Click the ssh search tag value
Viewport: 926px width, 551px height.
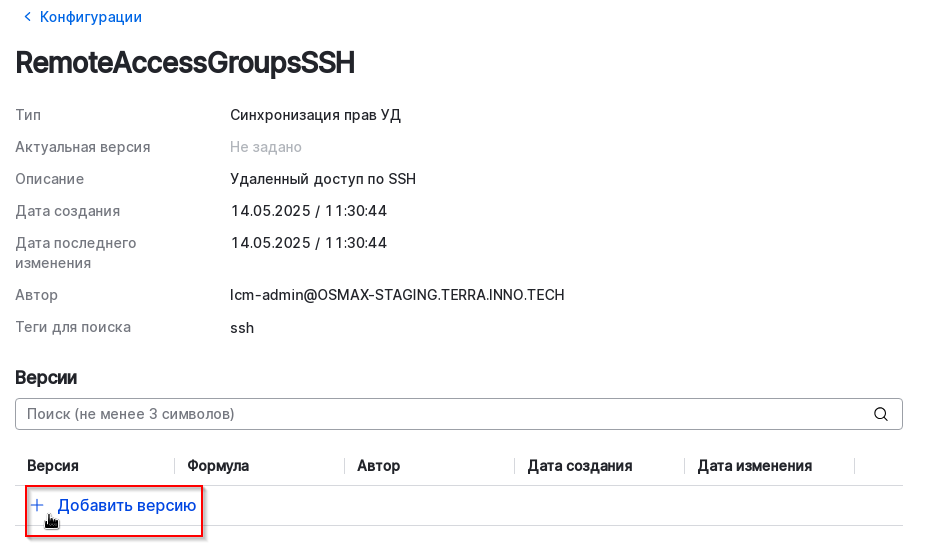tap(242, 327)
